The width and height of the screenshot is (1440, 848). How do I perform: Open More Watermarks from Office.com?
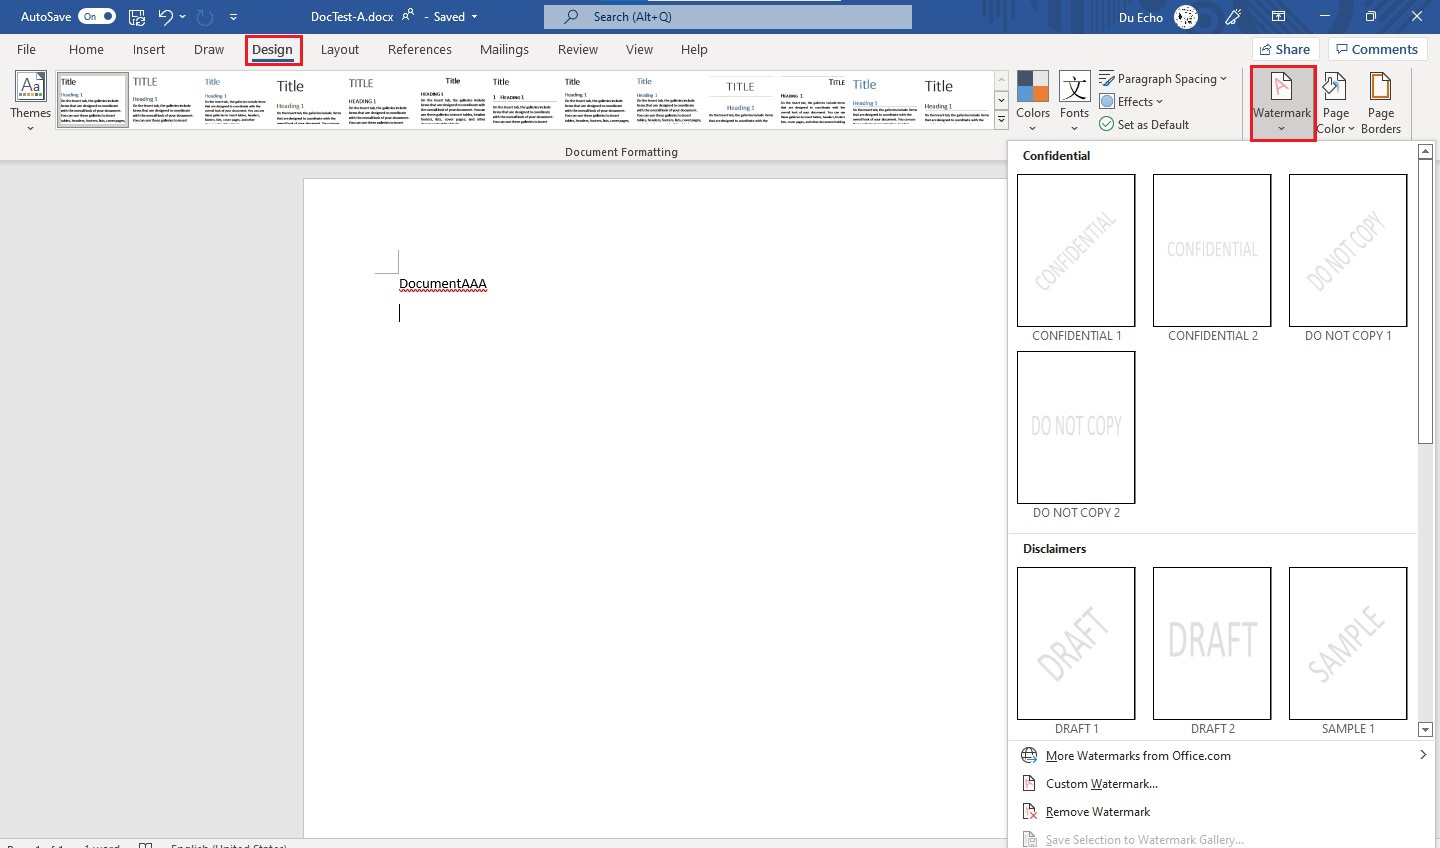pyautogui.click(x=1137, y=755)
